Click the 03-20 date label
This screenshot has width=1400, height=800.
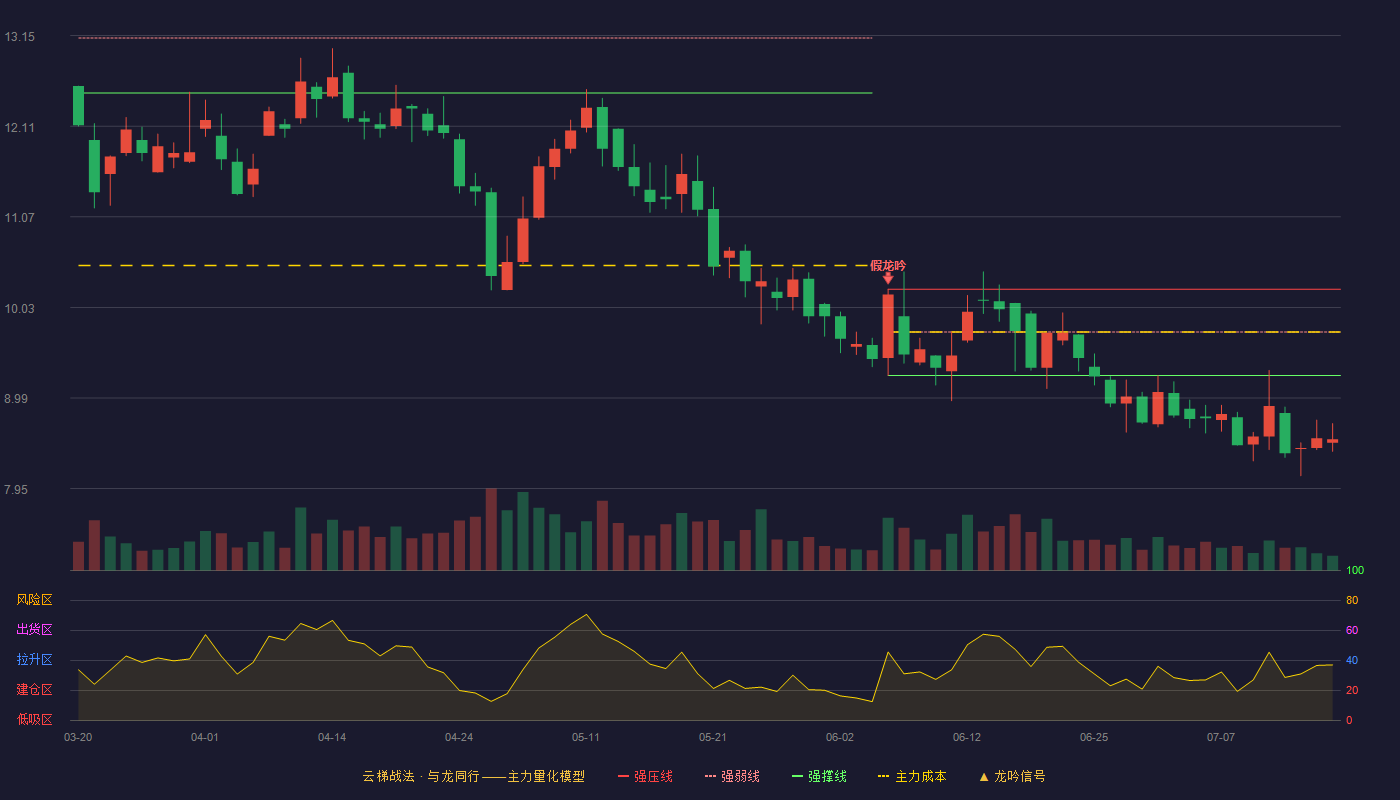[x=78, y=737]
